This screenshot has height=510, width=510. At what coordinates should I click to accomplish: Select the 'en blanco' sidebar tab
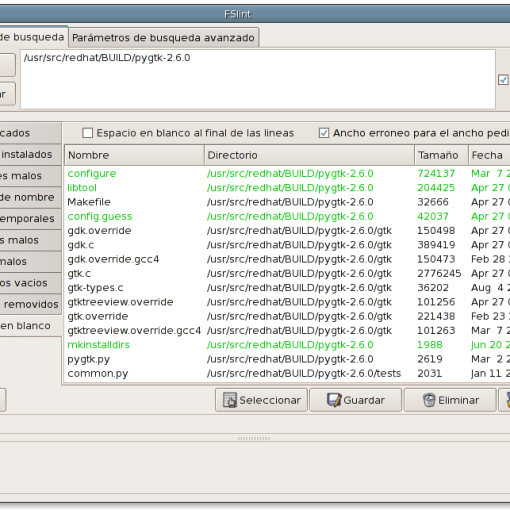coord(30,325)
